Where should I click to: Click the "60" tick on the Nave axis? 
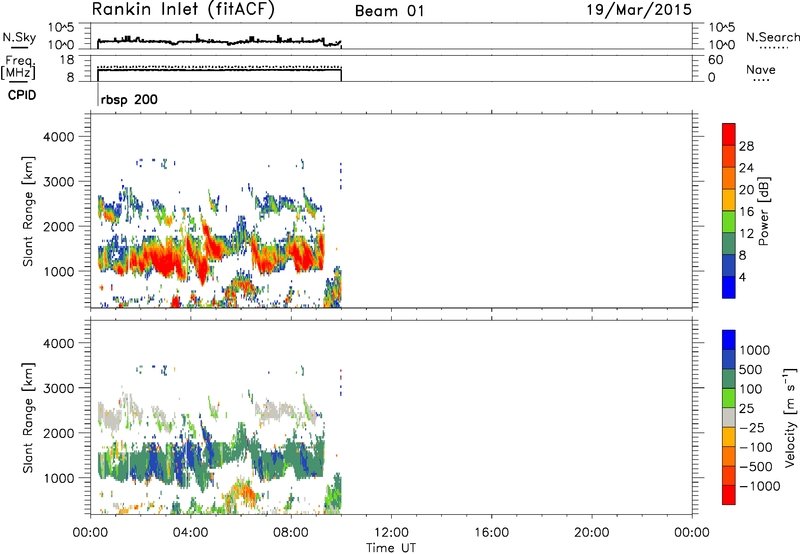(x=715, y=60)
